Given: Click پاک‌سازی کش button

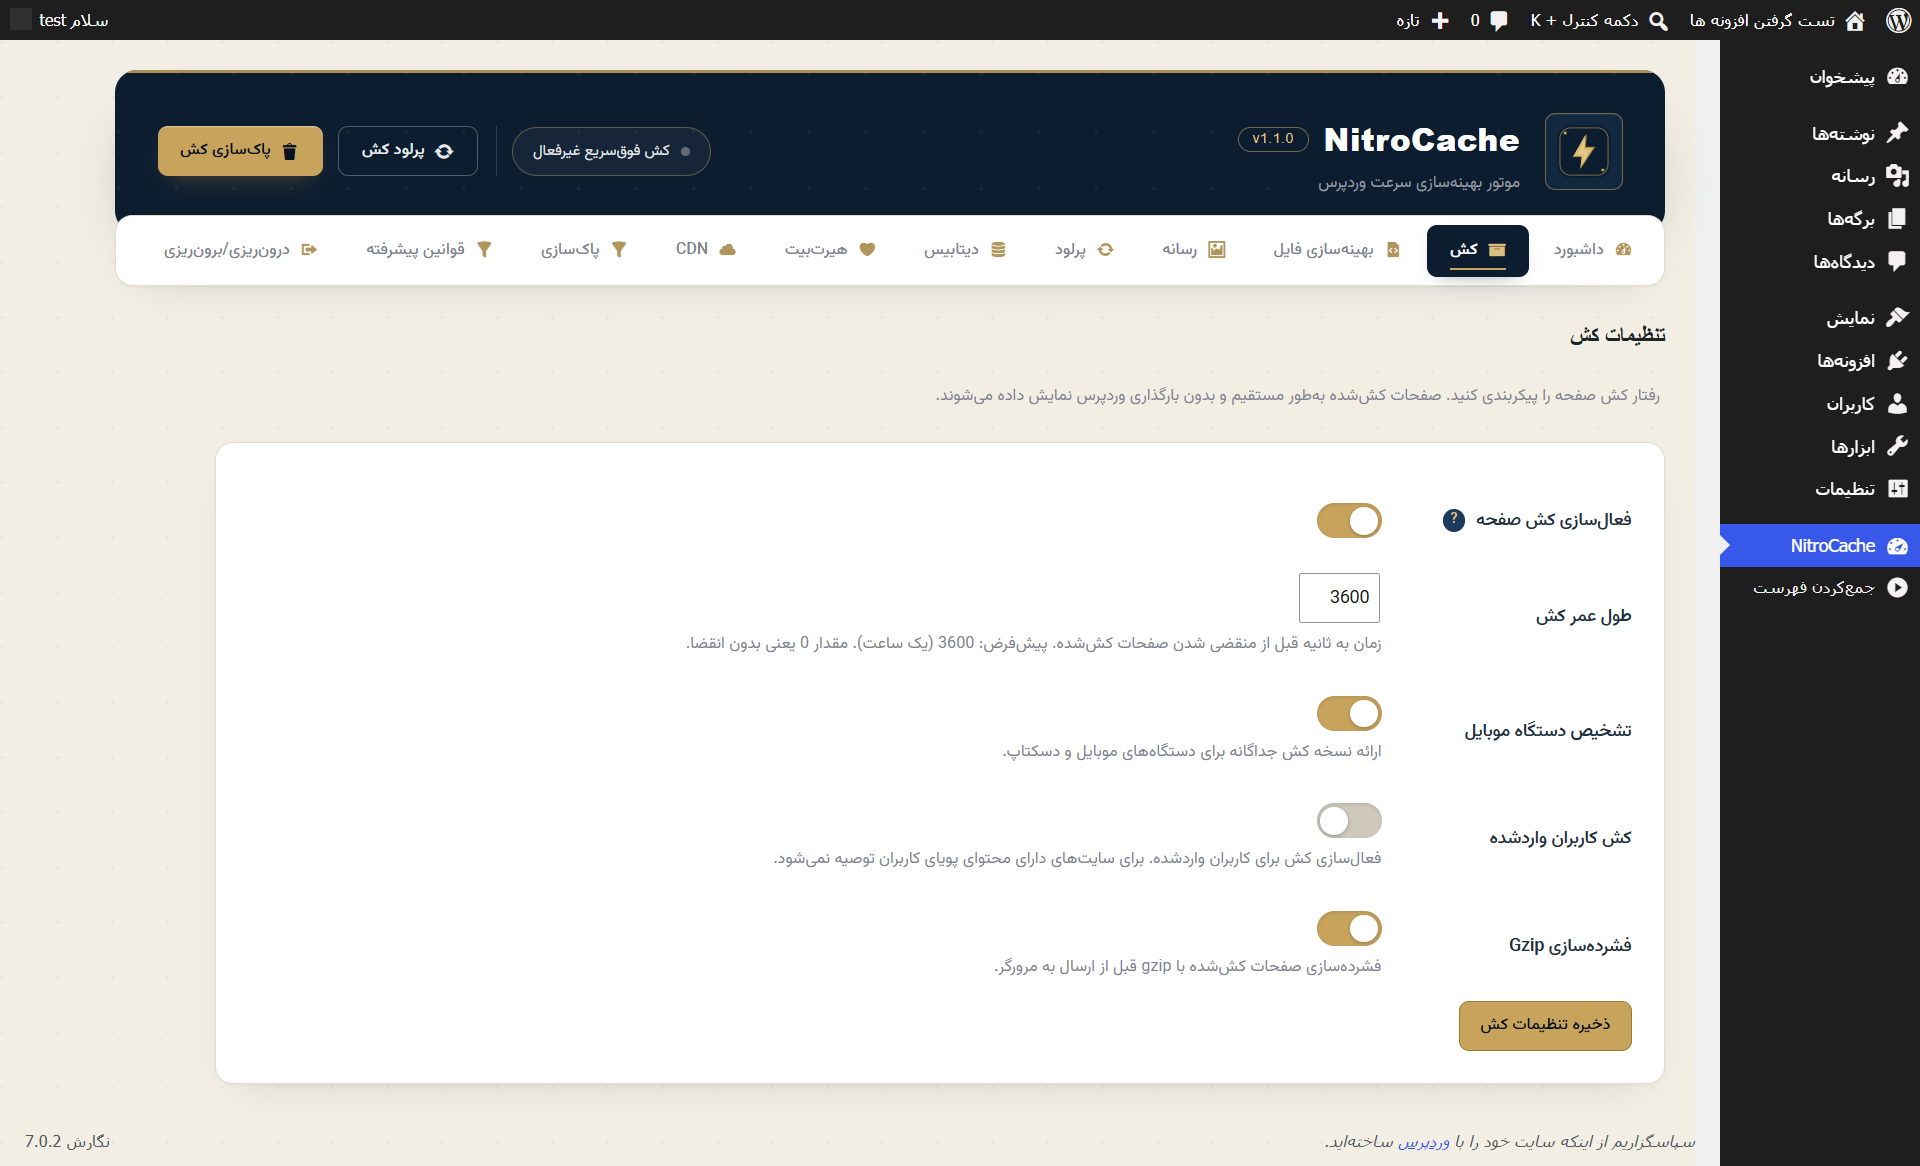Looking at the screenshot, I should pyautogui.click(x=240, y=151).
